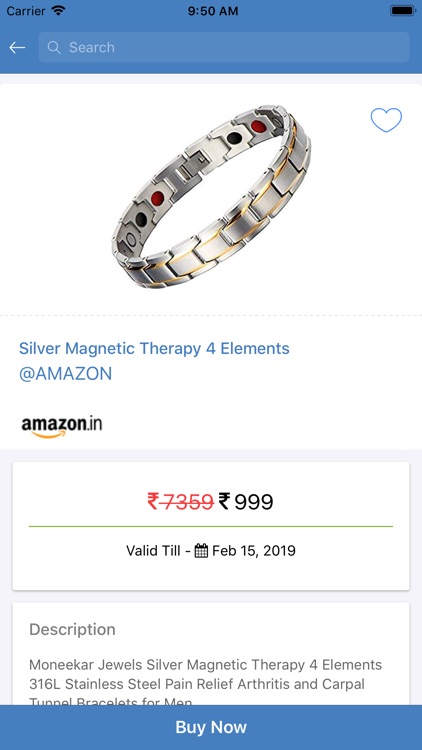Image resolution: width=422 pixels, height=750 pixels.
Task: Click the calendar icon beside Valid Till
Action: click(201, 551)
